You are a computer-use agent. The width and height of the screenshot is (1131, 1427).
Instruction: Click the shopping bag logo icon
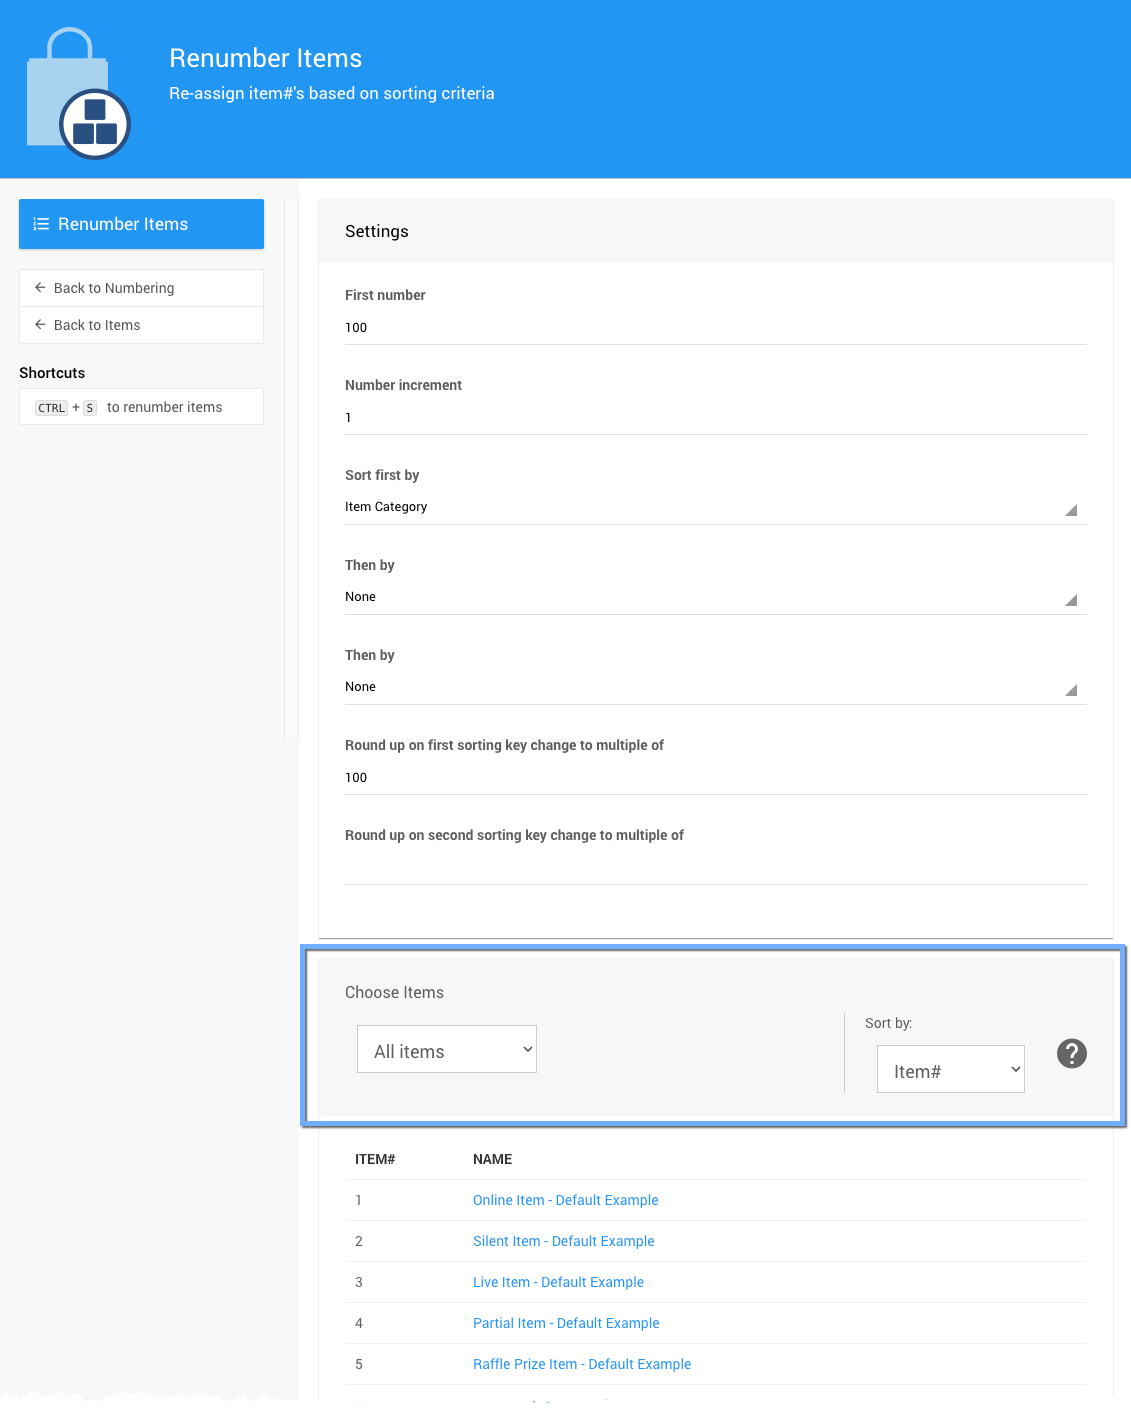point(78,95)
